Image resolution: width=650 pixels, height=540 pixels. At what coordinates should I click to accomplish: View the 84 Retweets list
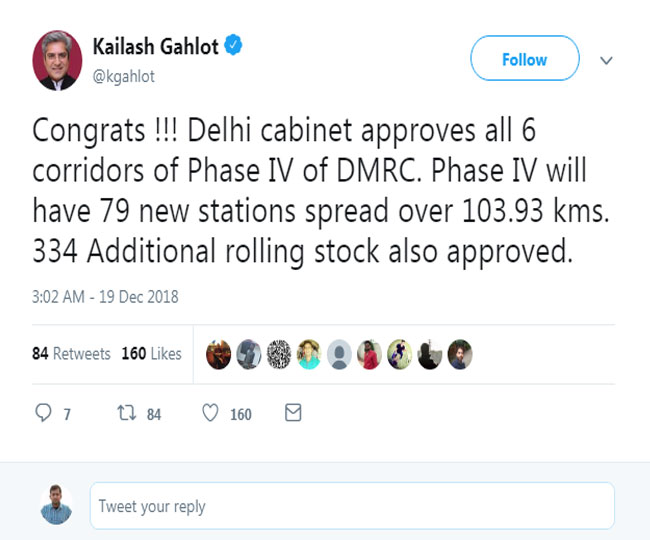coord(71,354)
